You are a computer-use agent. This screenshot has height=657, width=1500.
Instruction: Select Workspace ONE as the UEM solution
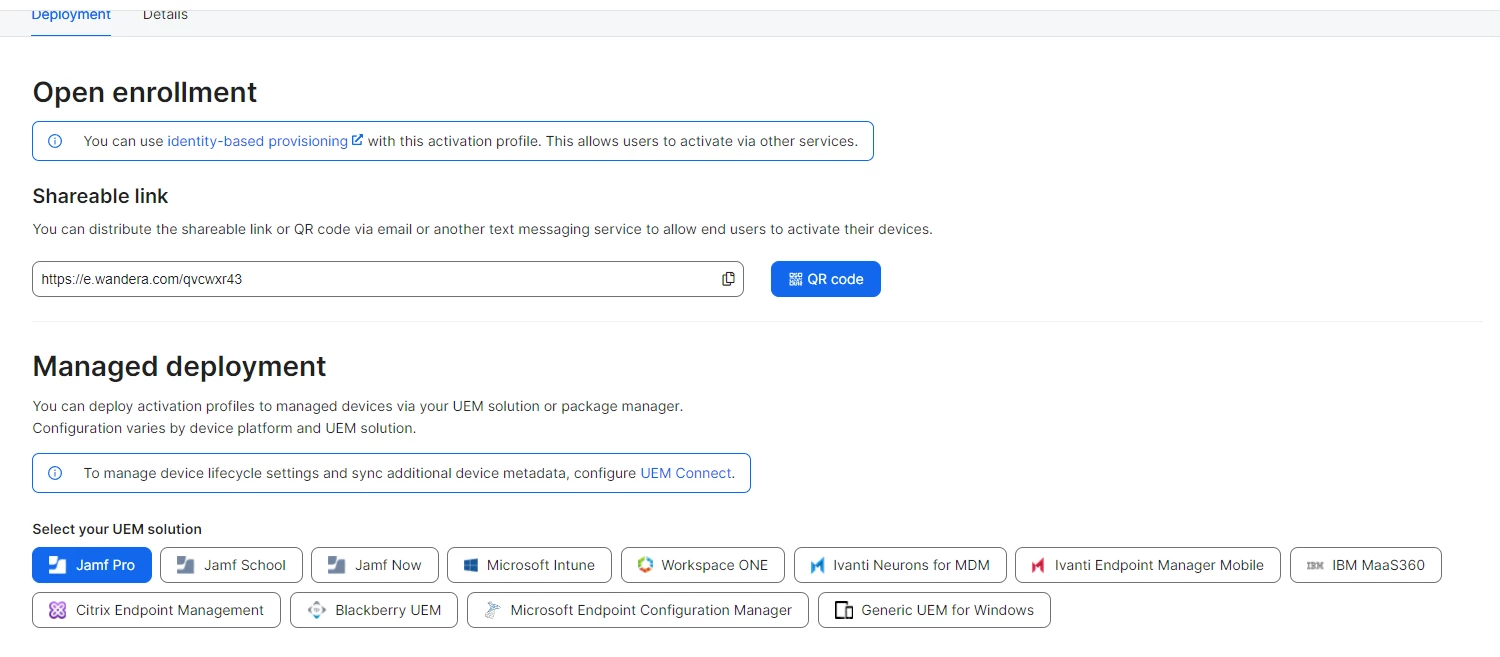[703, 565]
